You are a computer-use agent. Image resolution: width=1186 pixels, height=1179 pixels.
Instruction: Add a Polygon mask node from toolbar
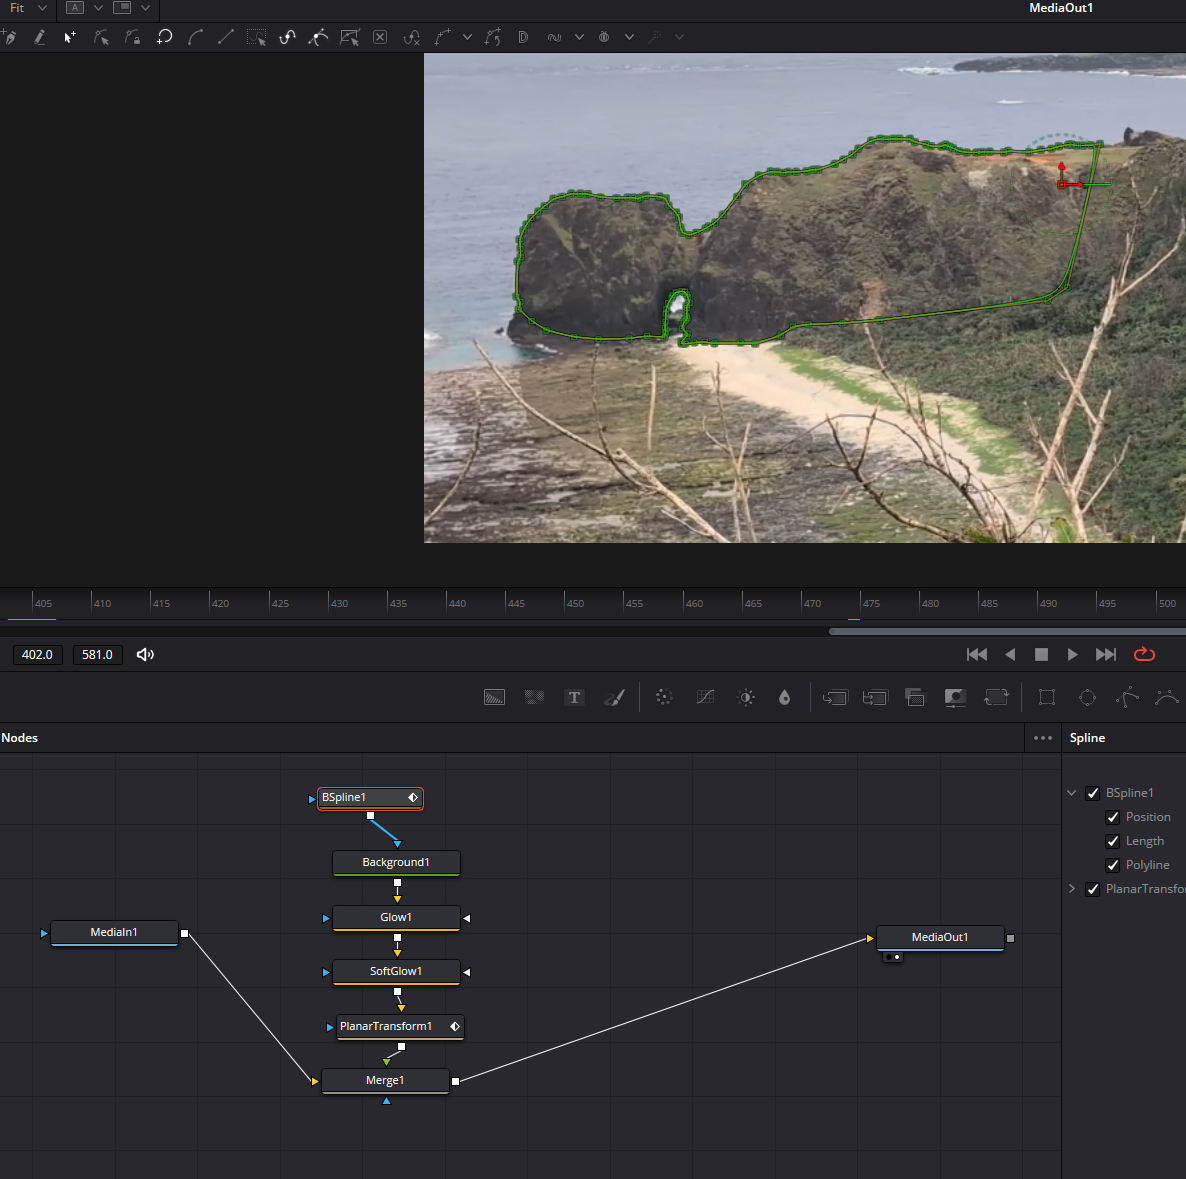(x=1127, y=697)
